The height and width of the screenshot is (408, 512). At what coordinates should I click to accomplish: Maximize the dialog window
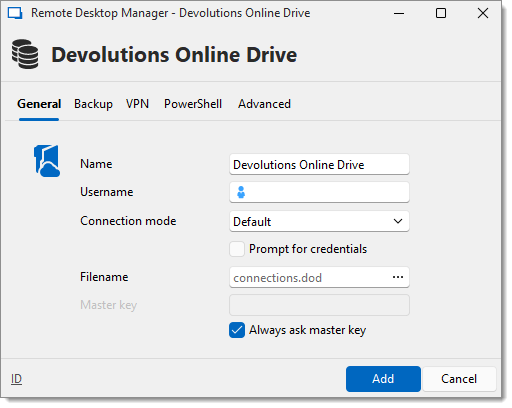coord(441,13)
